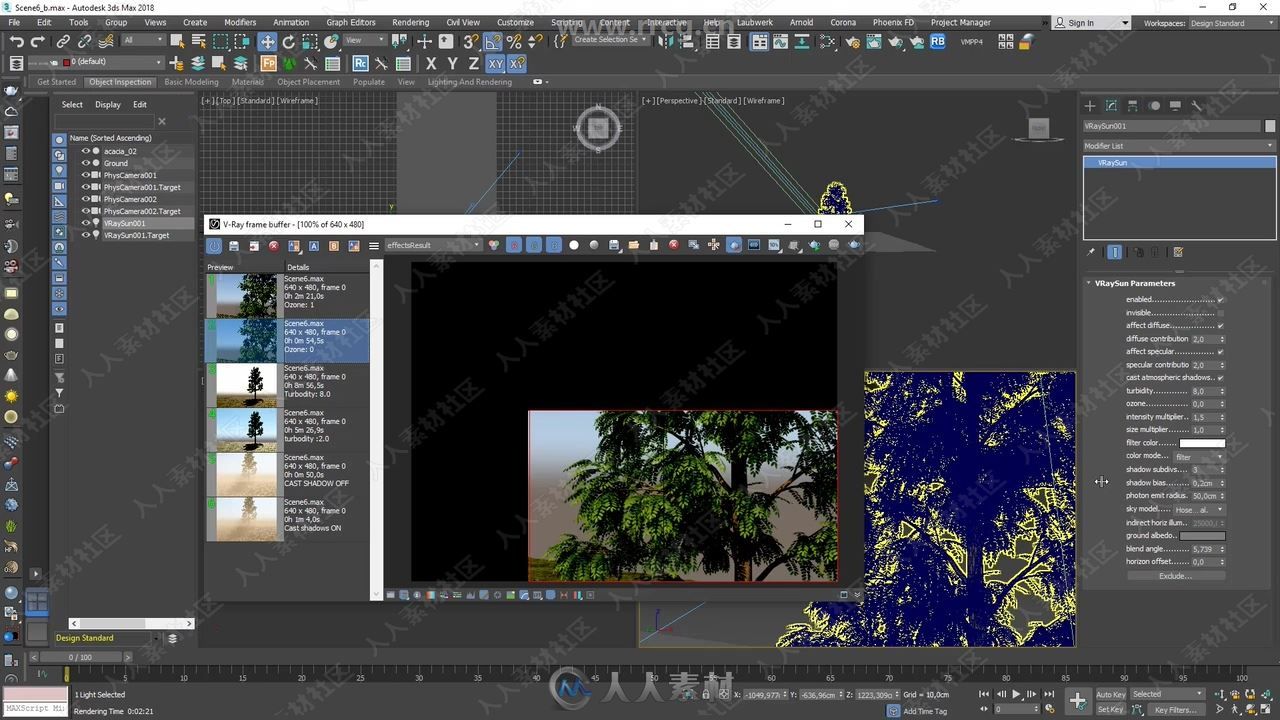Click Key Filters... button
The width and height of the screenshot is (1280, 720).
click(x=1174, y=710)
